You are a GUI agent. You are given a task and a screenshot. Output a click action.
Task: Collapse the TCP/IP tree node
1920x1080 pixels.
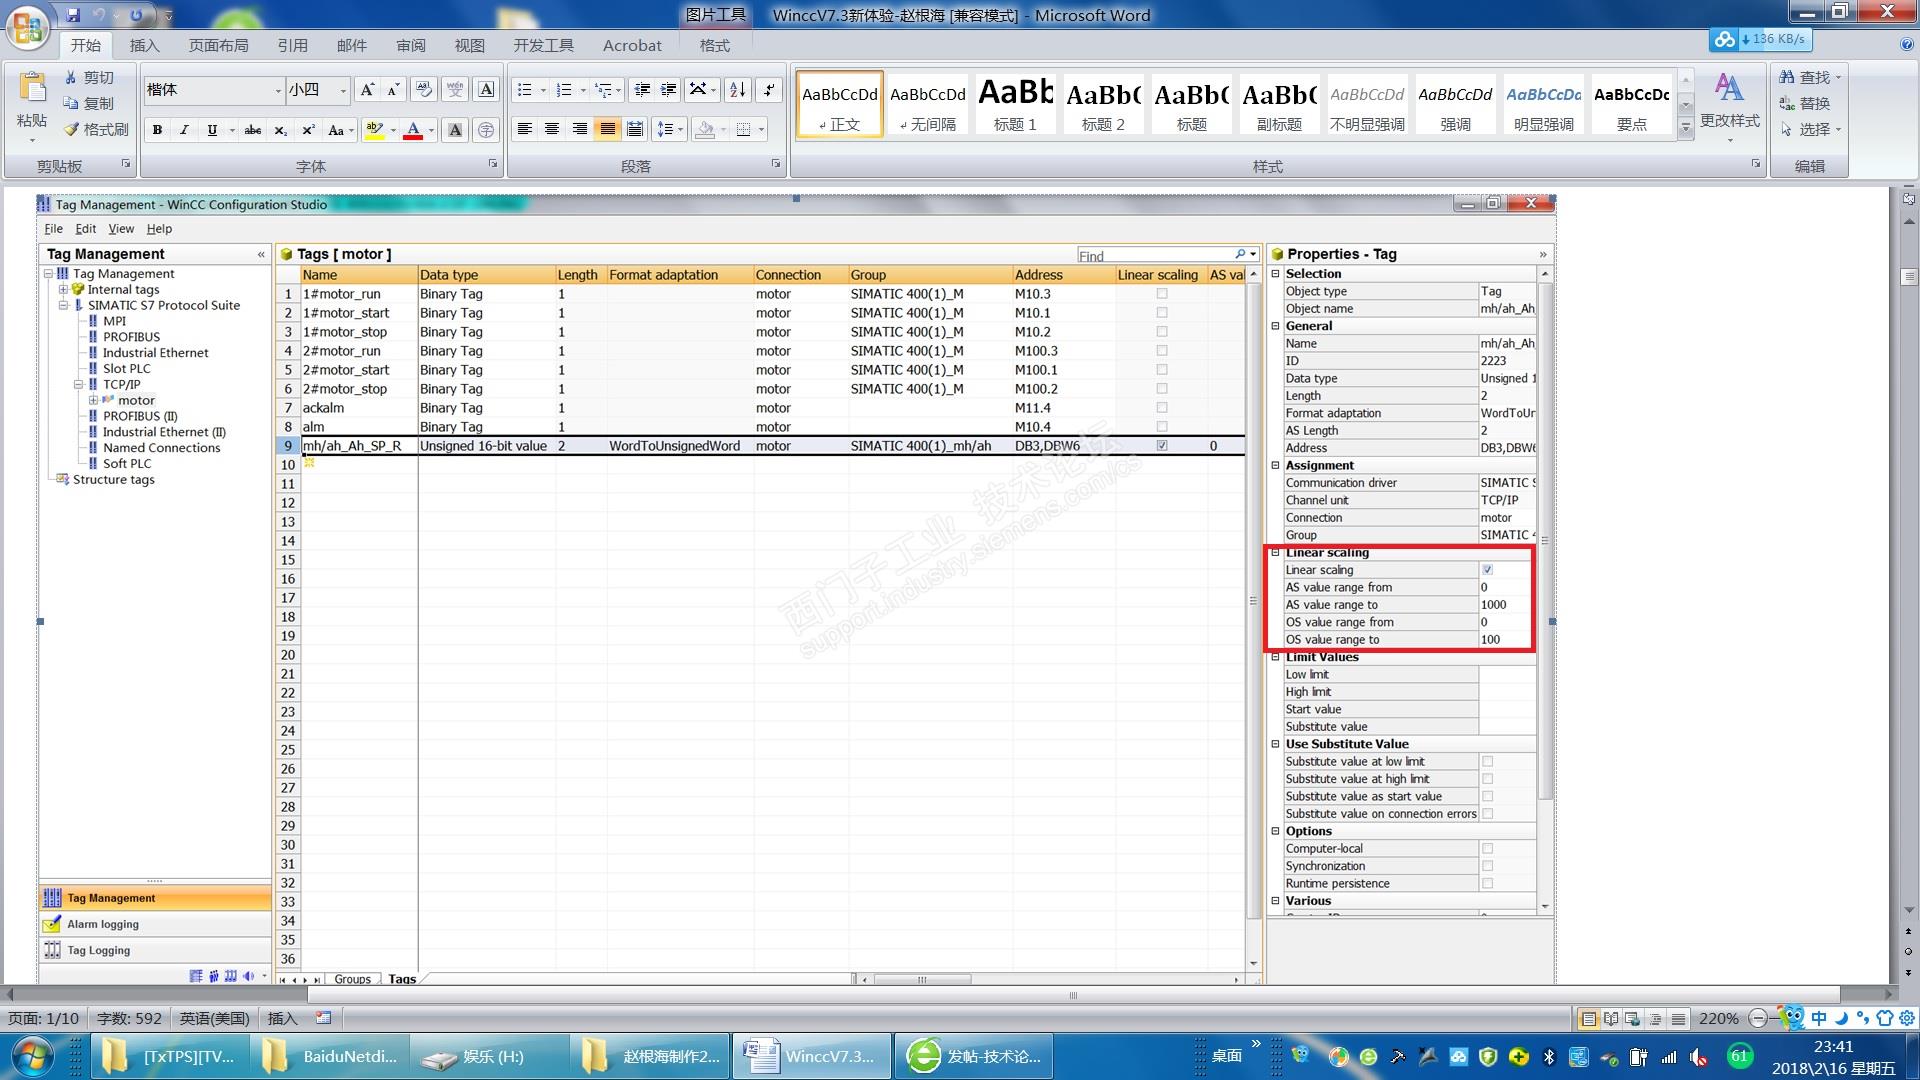pos(78,384)
